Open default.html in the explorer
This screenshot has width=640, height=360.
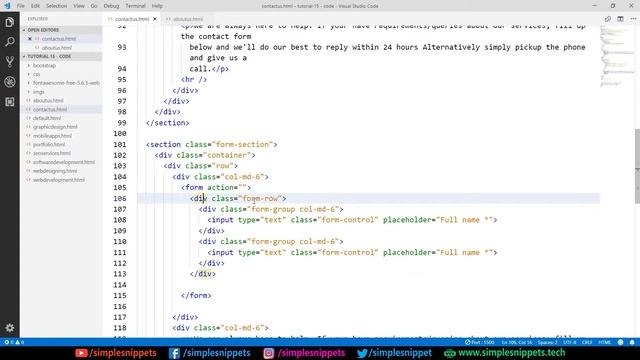[x=47, y=118]
